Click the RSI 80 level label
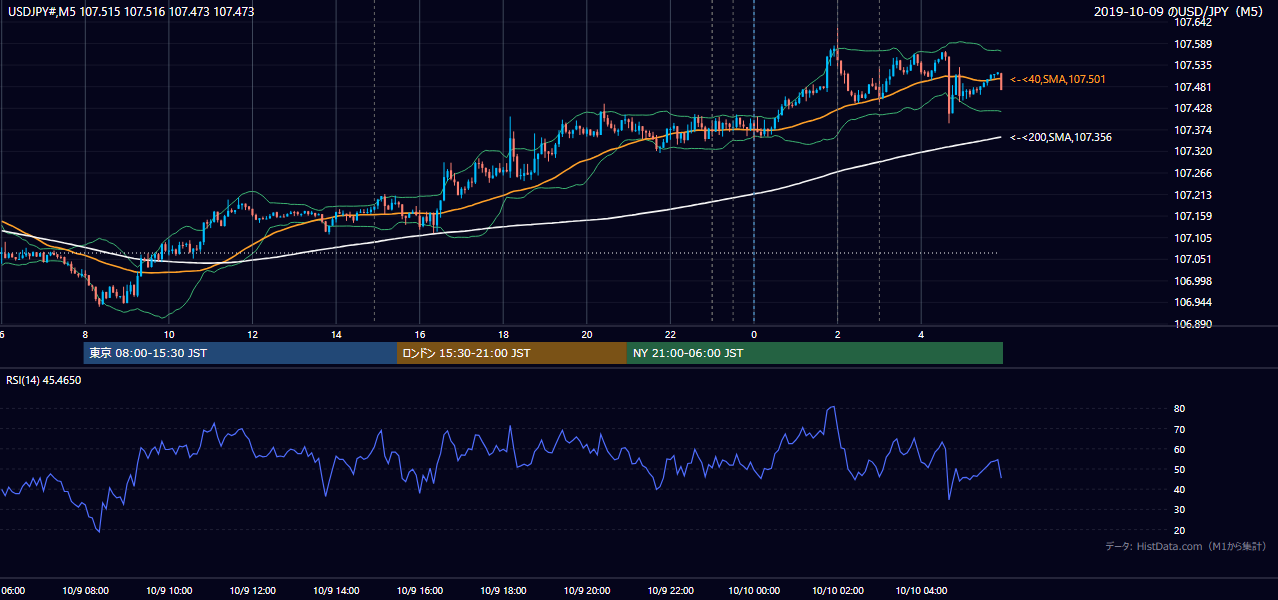This screenshot has width=1278, height=600. [1180, 409]
